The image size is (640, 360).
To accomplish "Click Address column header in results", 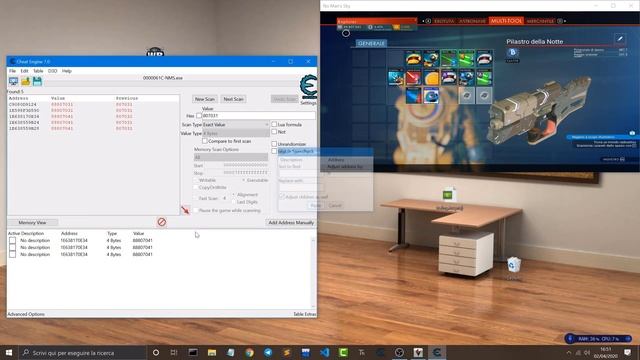I will 19,98.
